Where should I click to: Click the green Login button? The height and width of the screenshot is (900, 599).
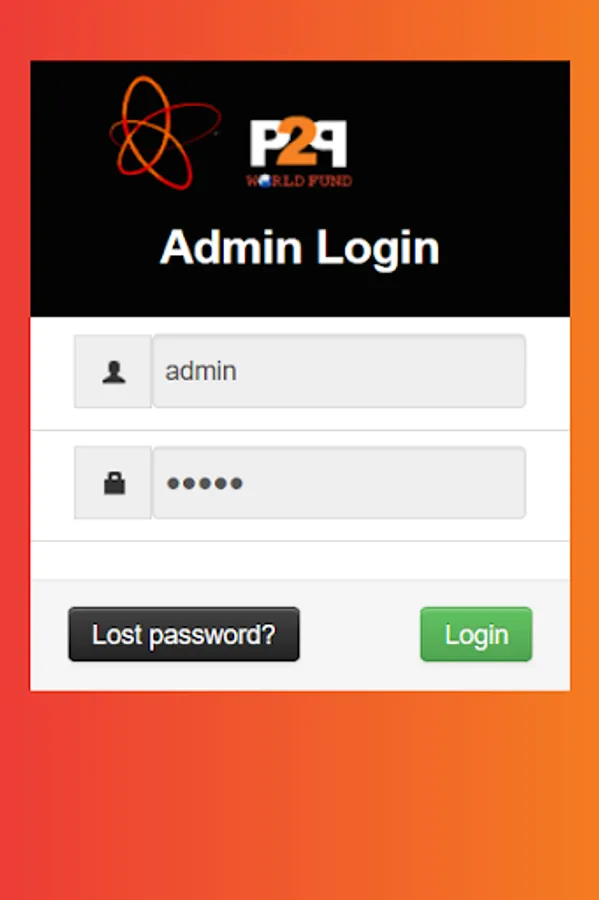coord(476,634)
